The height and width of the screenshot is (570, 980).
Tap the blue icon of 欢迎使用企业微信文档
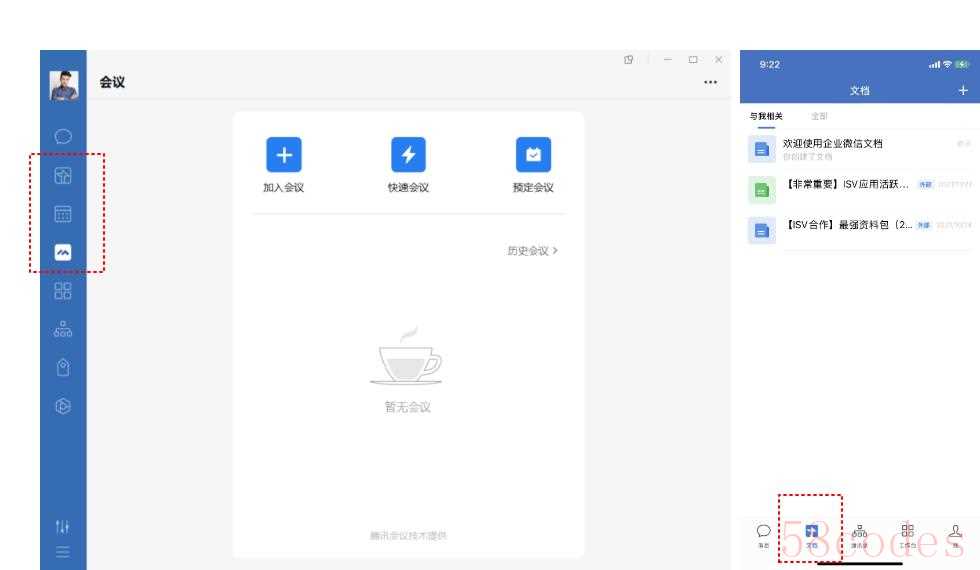click(x=762, y=149)
